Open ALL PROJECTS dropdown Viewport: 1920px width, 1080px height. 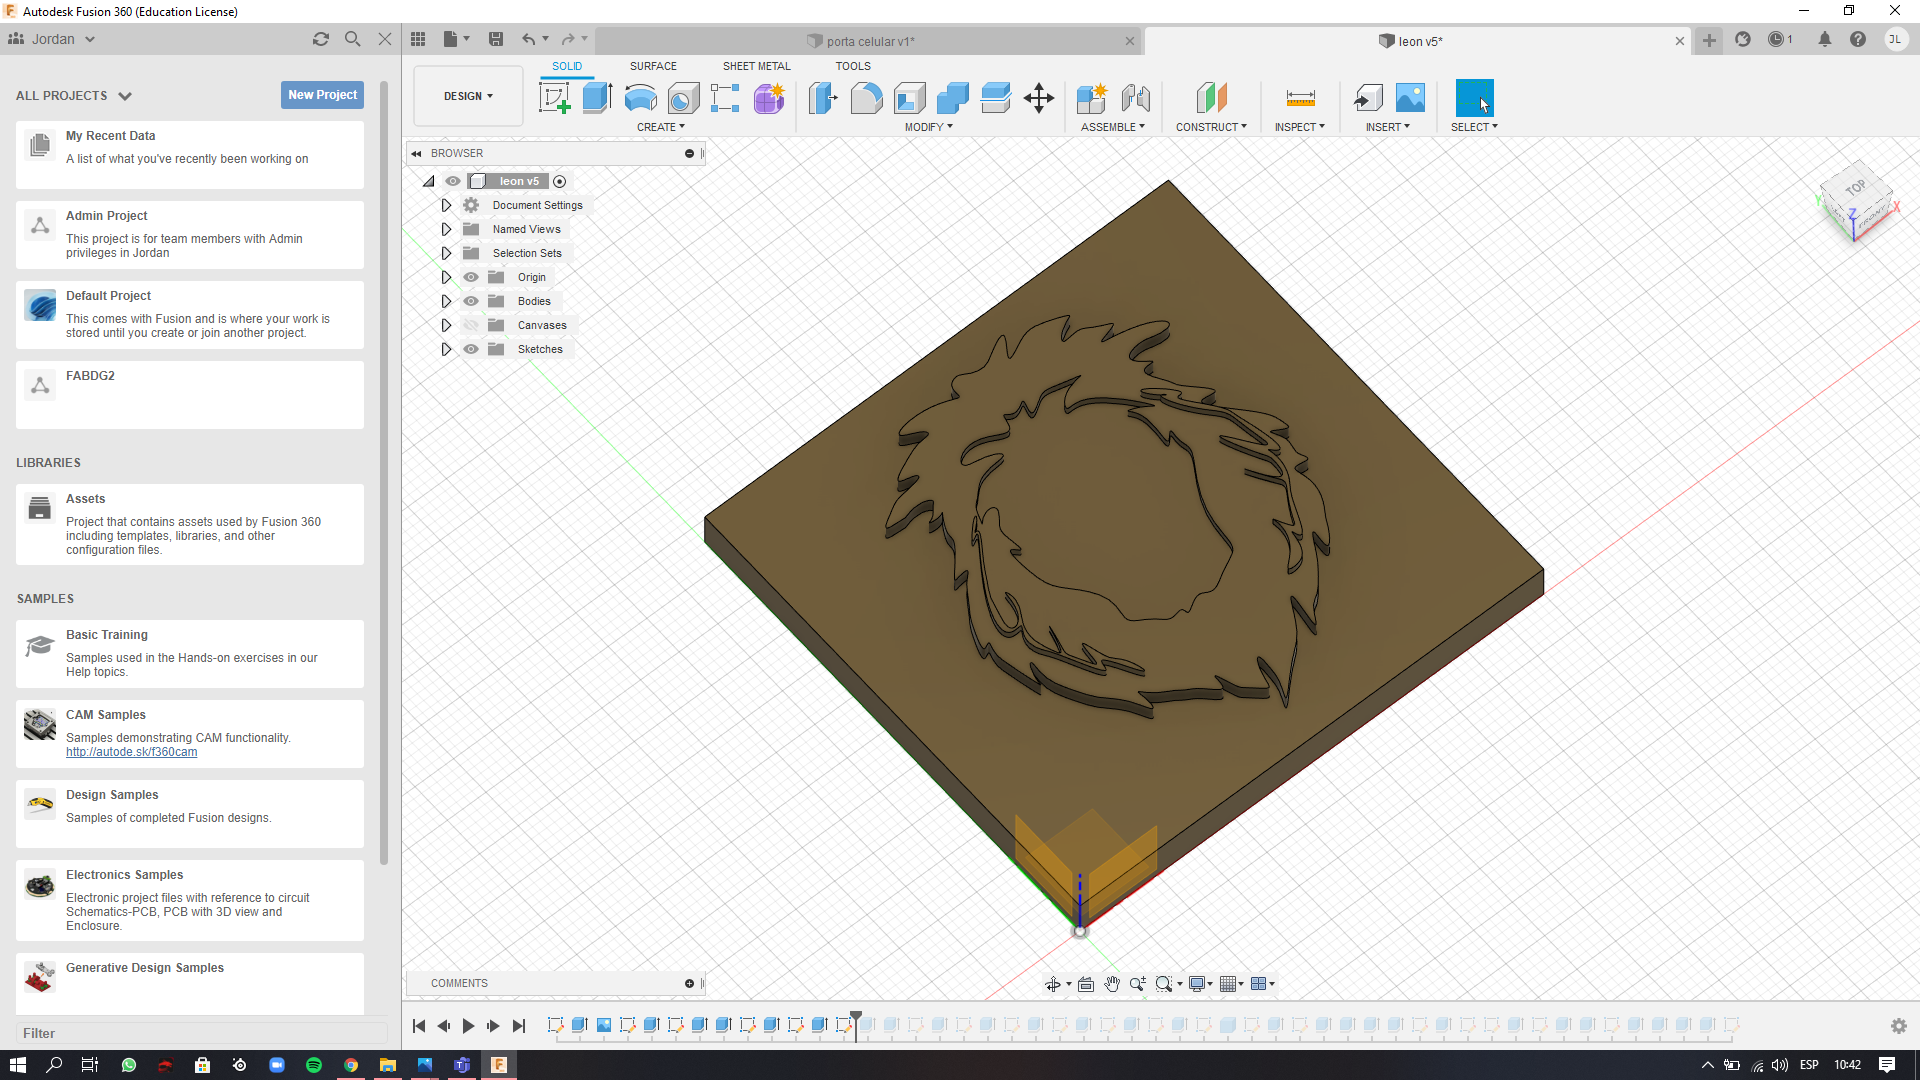74,96
